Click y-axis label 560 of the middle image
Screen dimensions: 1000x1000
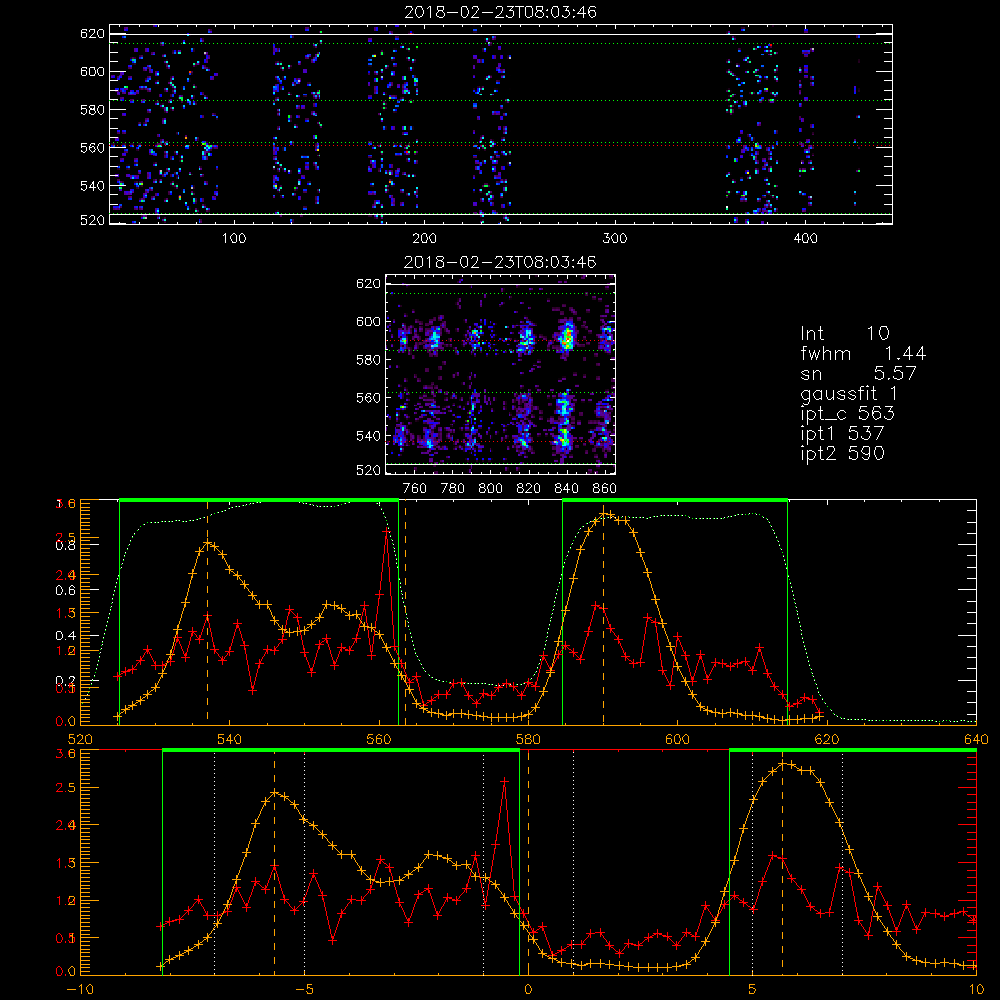coord(369,398)
